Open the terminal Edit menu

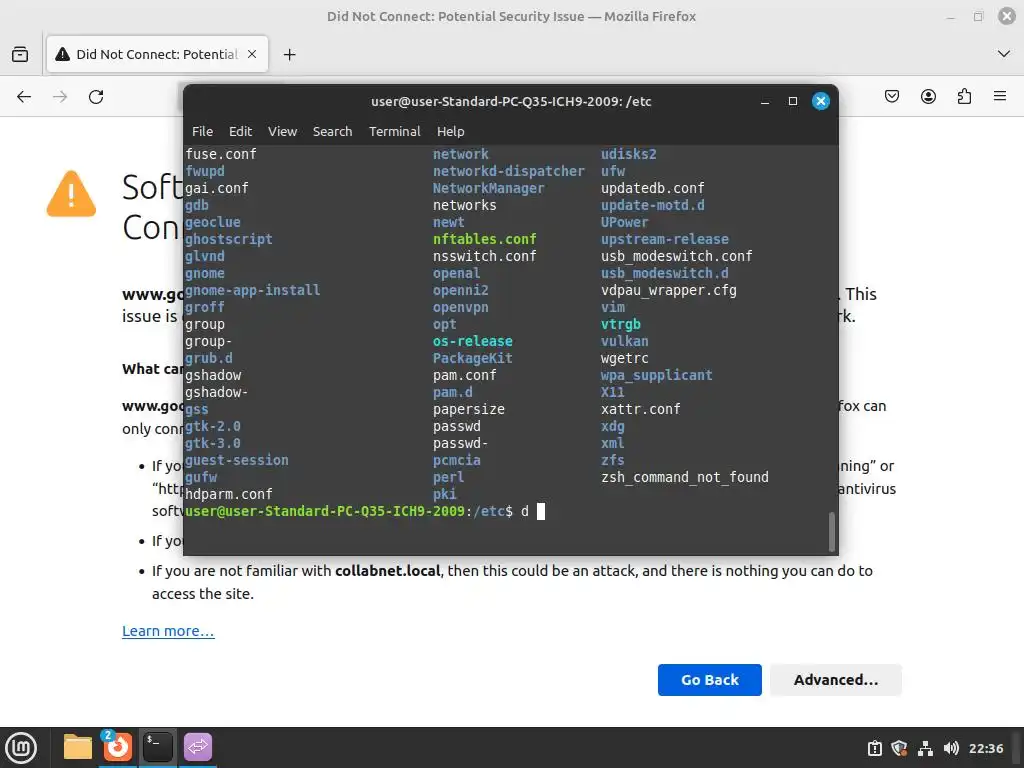pos(240,131)
